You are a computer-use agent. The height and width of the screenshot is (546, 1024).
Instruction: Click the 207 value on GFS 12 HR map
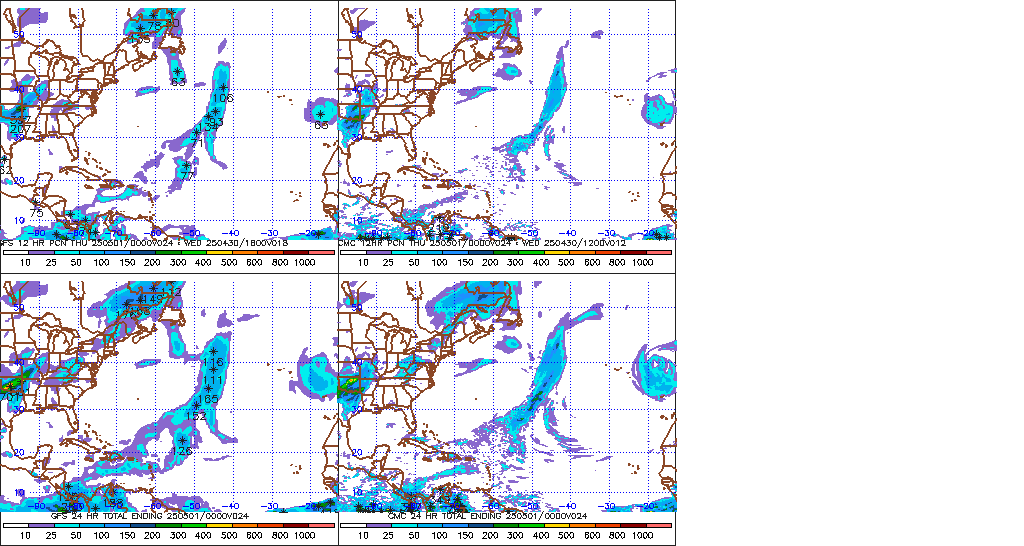[x=20, y=129]
